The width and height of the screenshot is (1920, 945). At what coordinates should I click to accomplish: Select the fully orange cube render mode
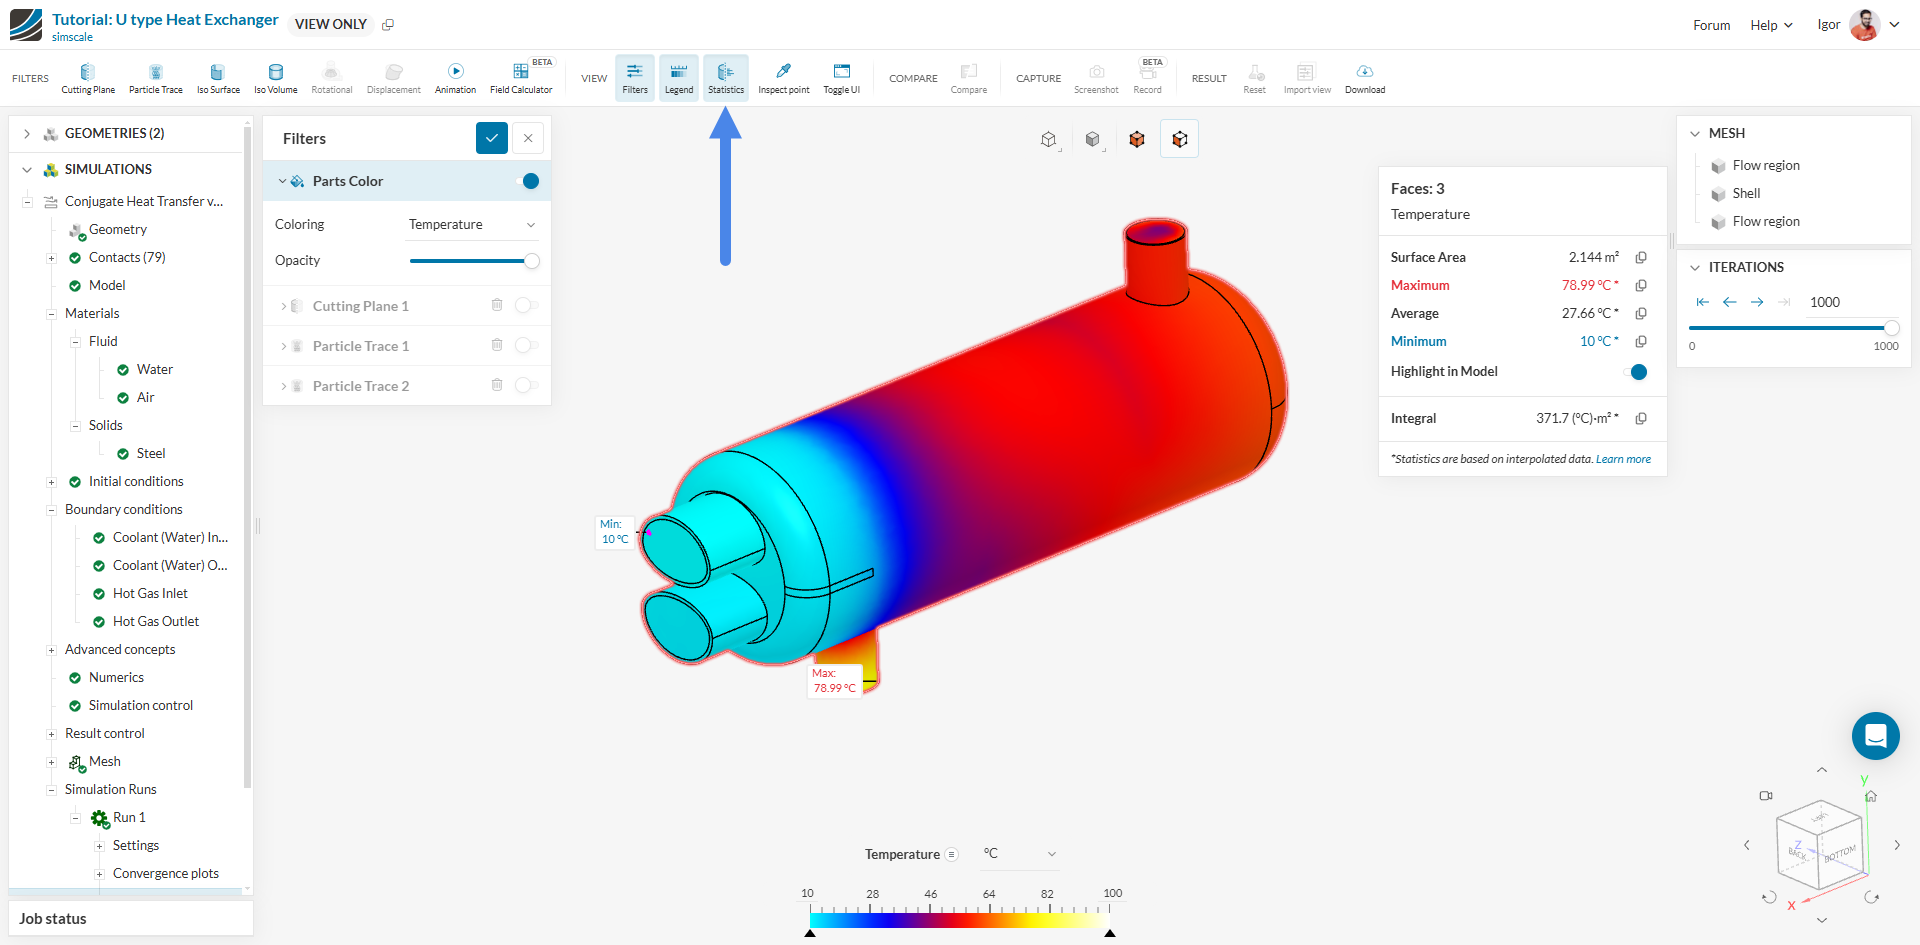click(x=1136, y=139)
